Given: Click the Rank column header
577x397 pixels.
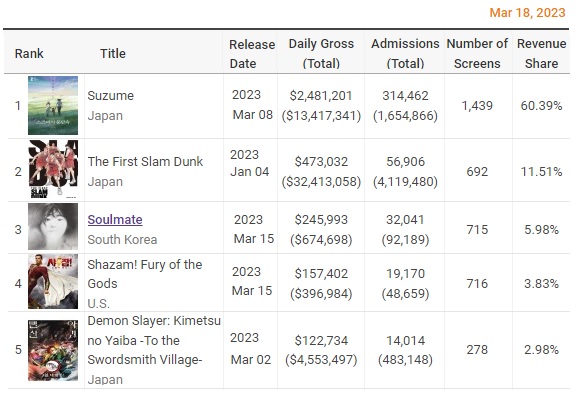Looking at the screenshot, I should click(x=29, y=54).
